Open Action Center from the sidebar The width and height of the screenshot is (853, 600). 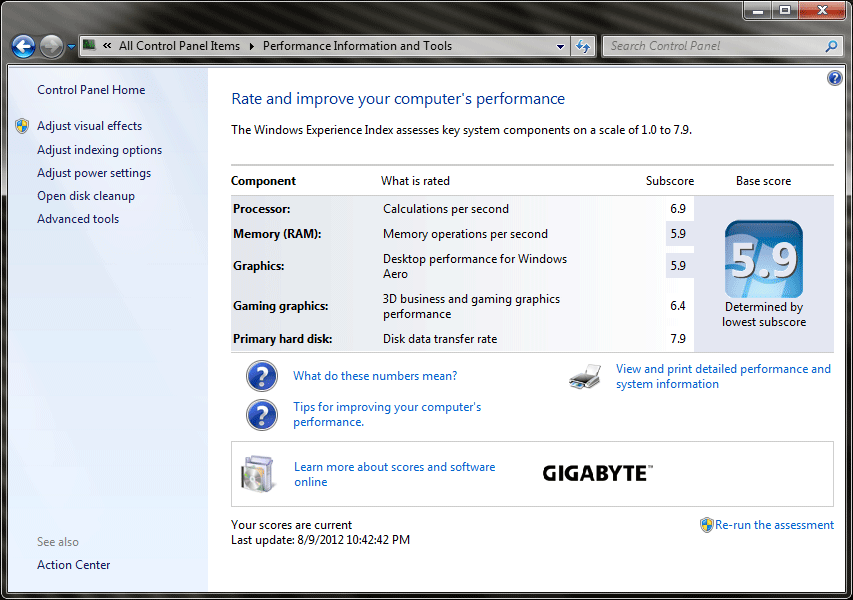click(73, 564)
